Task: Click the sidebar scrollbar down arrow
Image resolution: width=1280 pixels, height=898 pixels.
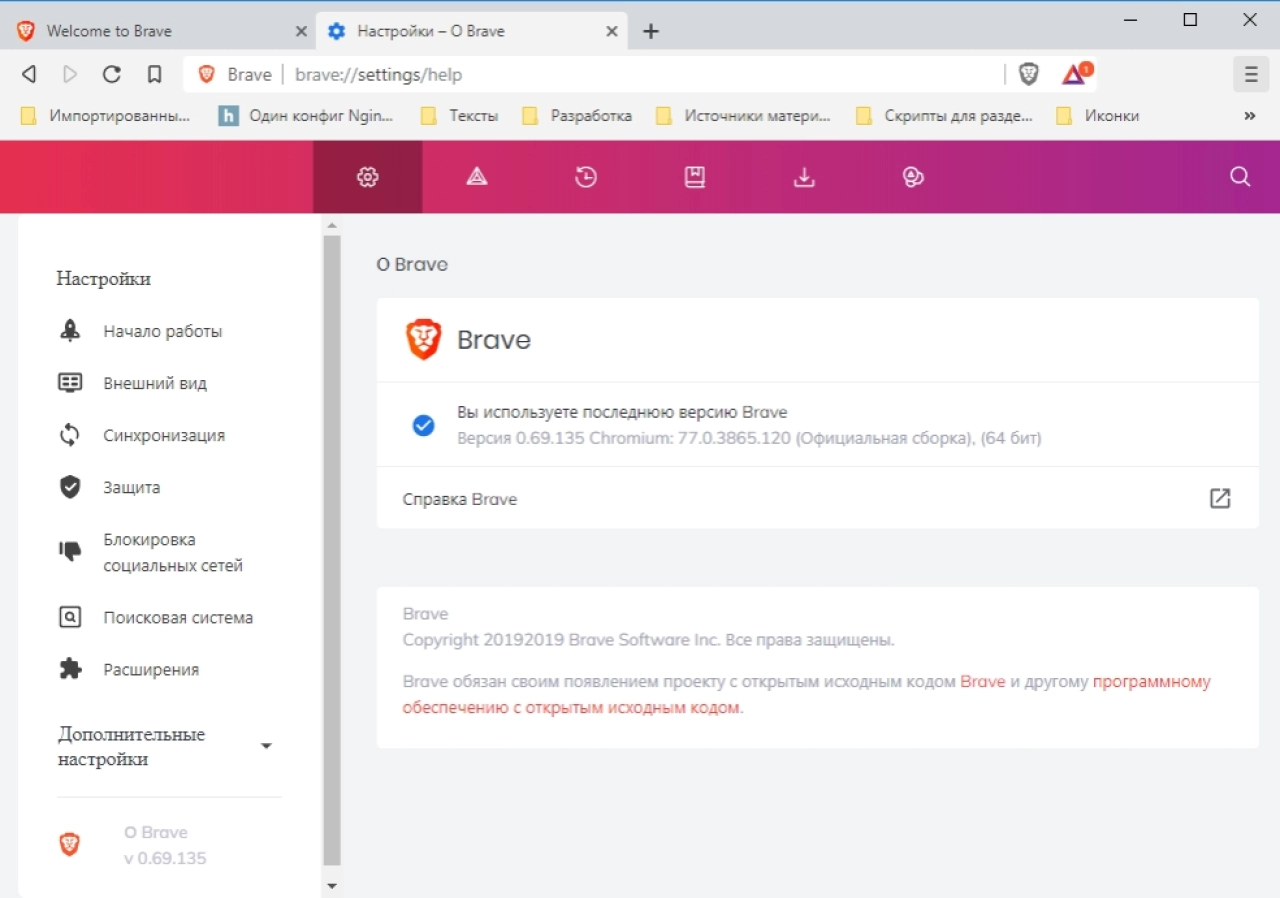Action: pyautogui.click(x=332, y=886)
